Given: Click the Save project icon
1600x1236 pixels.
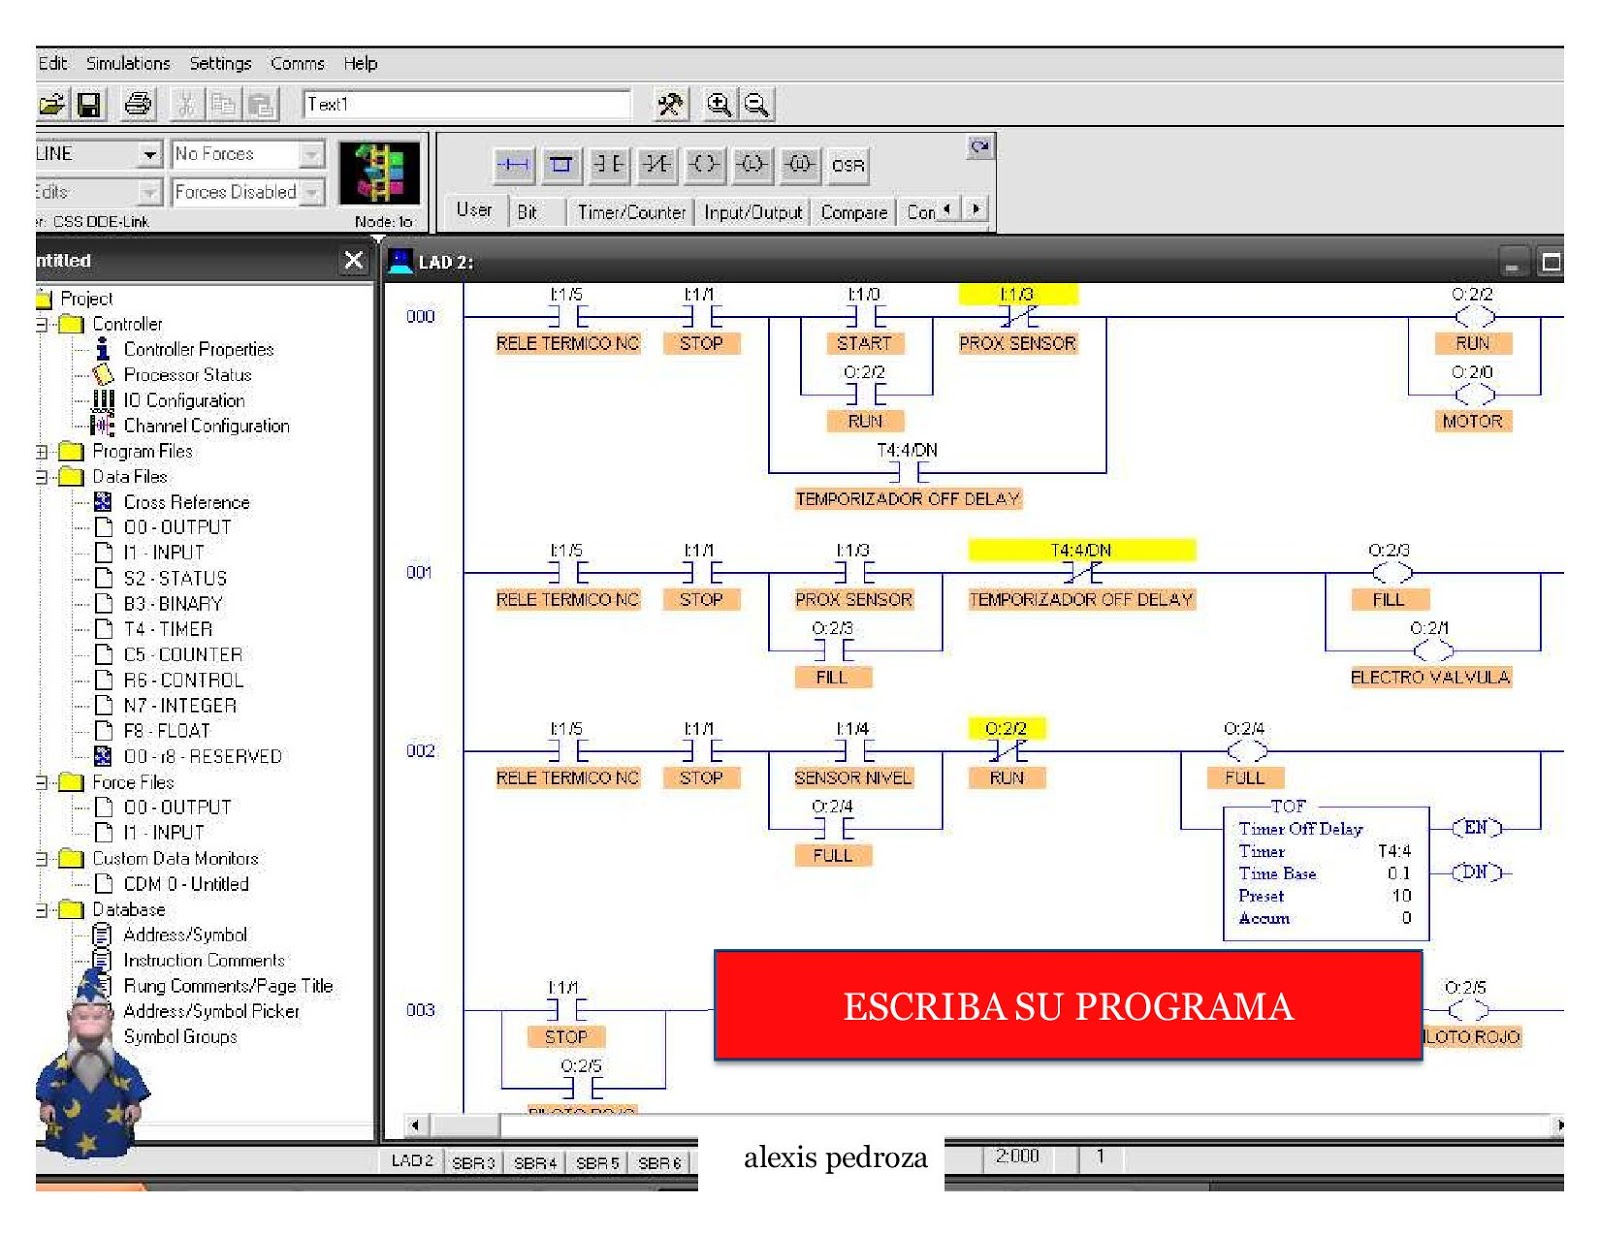Looking at the screenshot, I should (88, 105).
